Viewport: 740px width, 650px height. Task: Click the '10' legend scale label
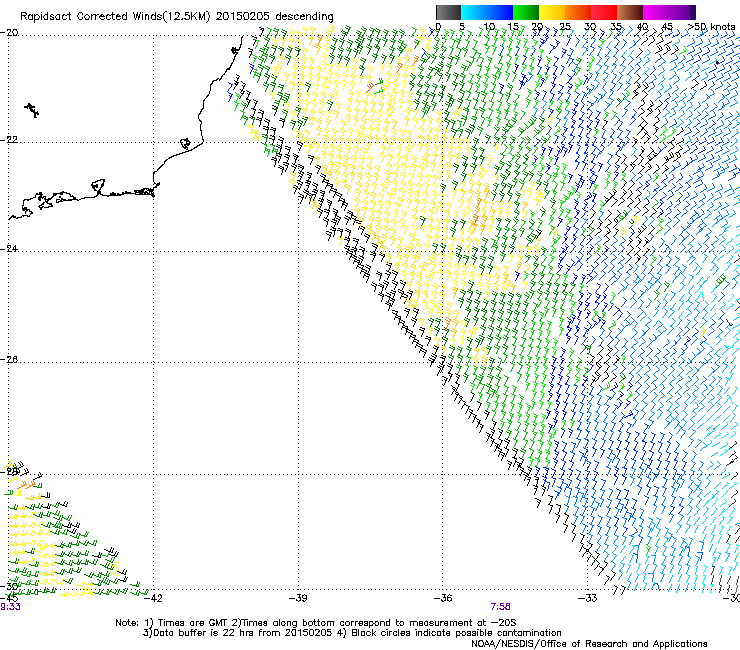tap(489, 26)
